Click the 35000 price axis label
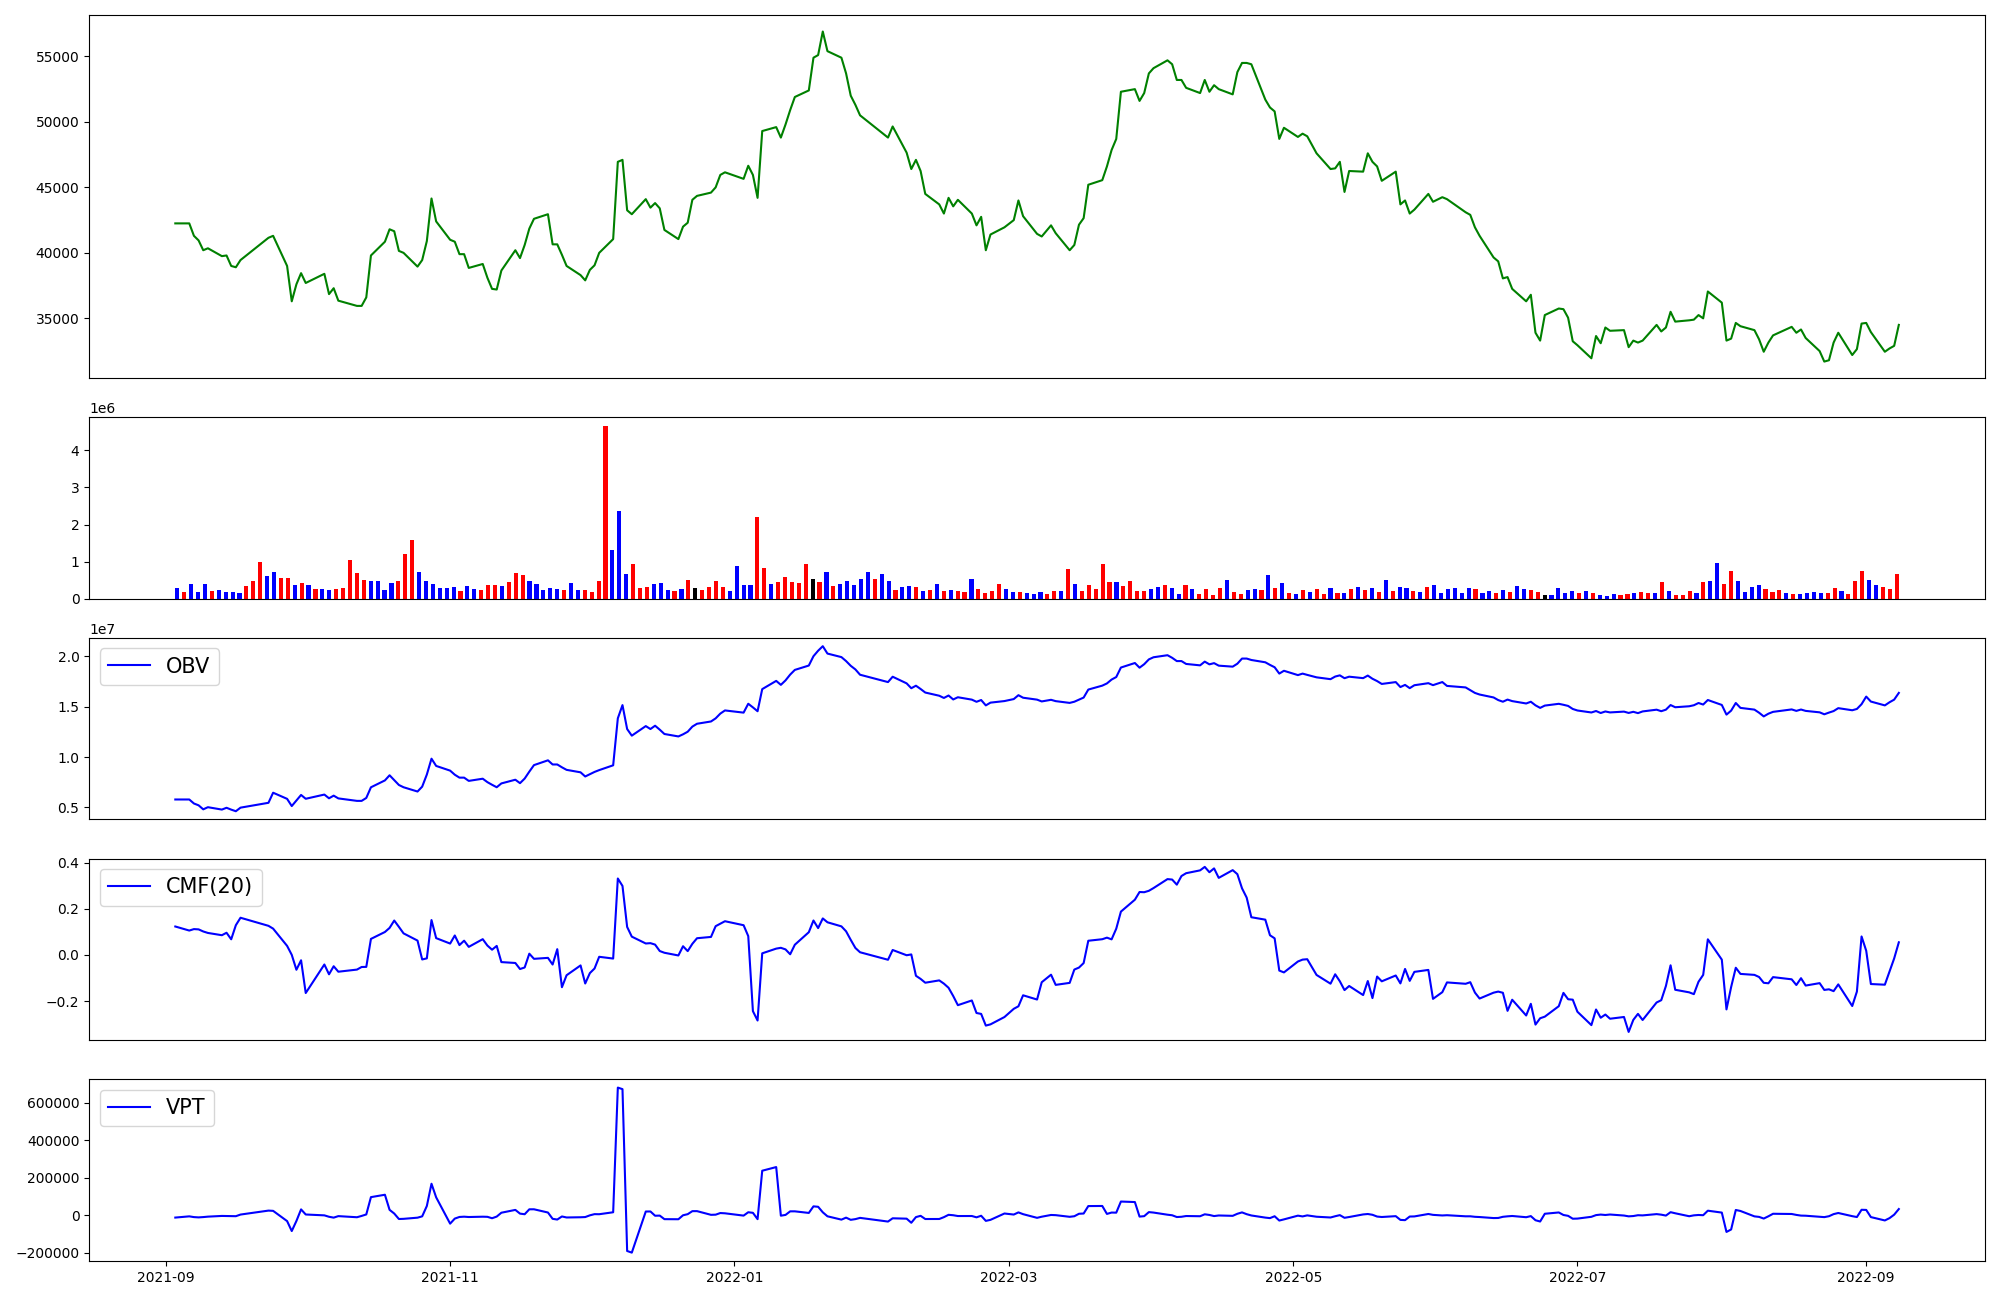This screenshot has width=2000, height=1300. click(57, 319)
